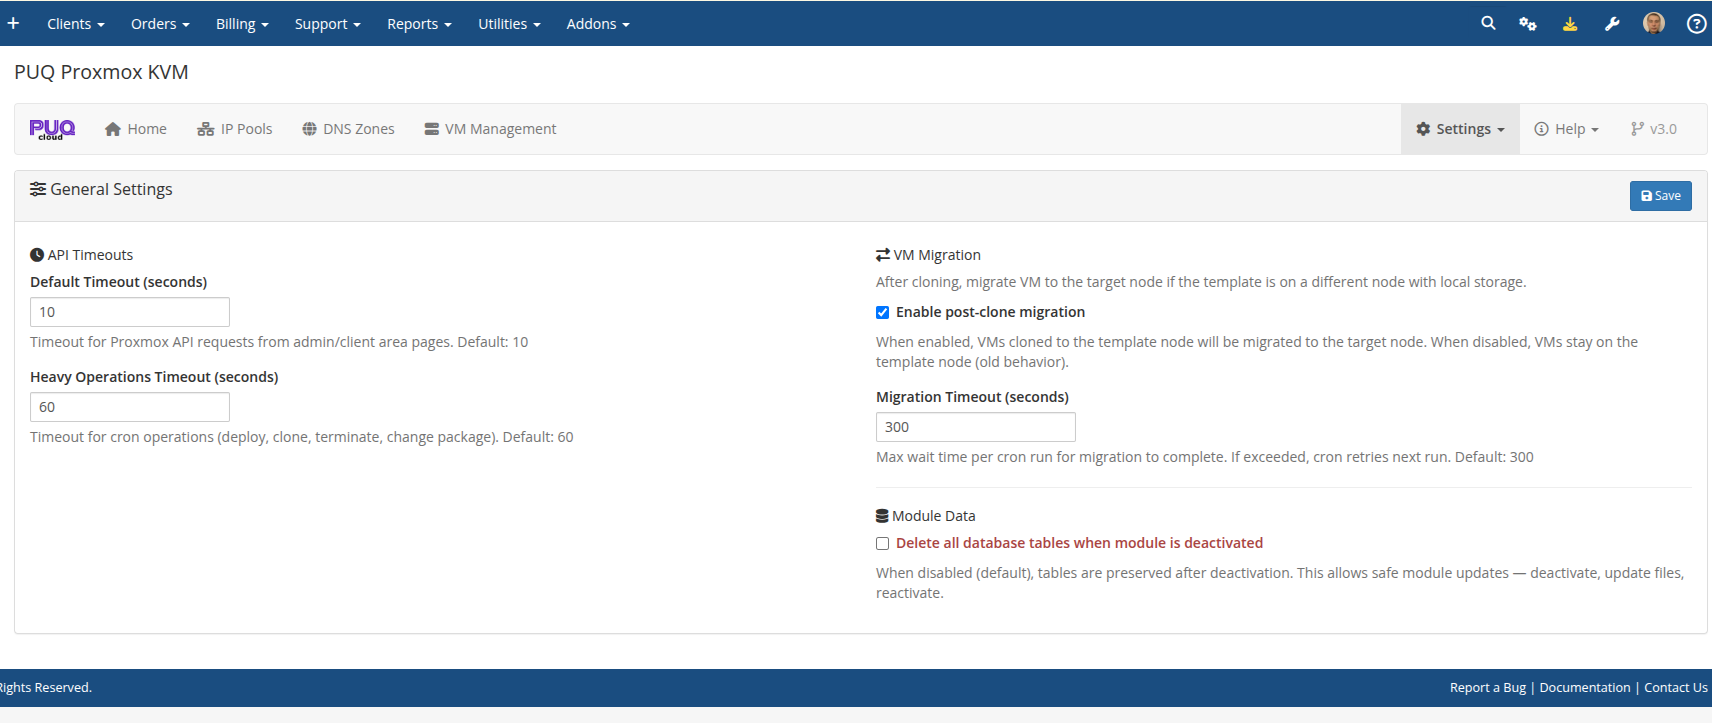Open the Billing menu
Screen dimensions: 1712x723
(242, 24)
